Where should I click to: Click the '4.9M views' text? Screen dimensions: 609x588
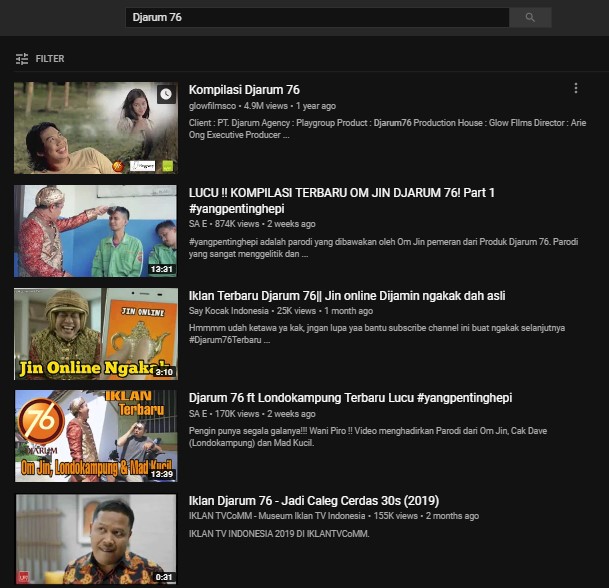[x=265, y=106]
